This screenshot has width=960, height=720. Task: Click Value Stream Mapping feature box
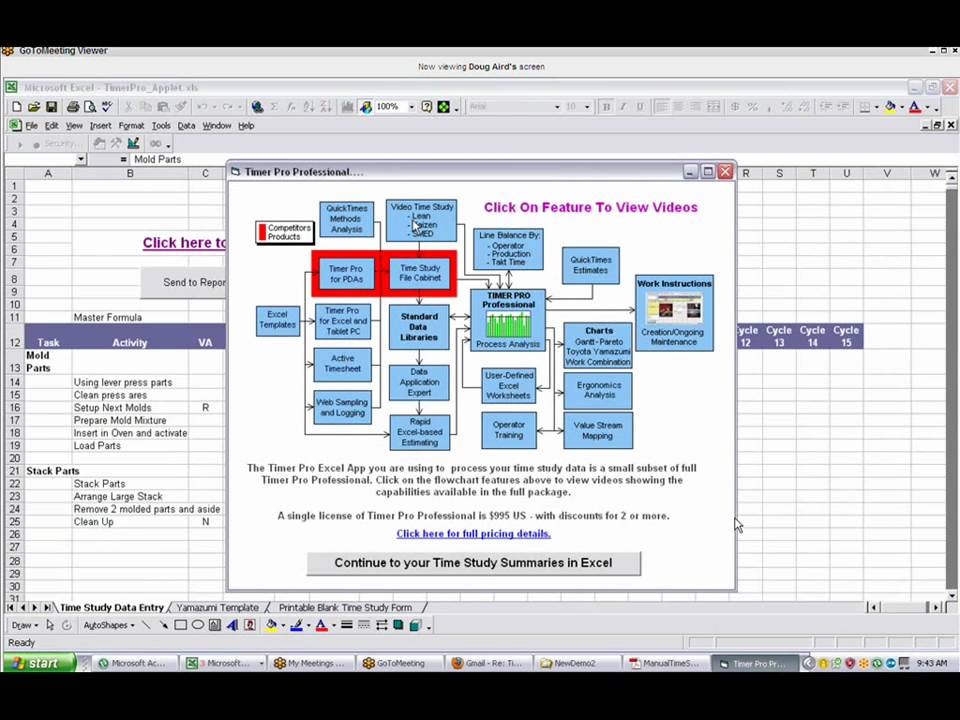pyautogui.click(x=598, y=430)
